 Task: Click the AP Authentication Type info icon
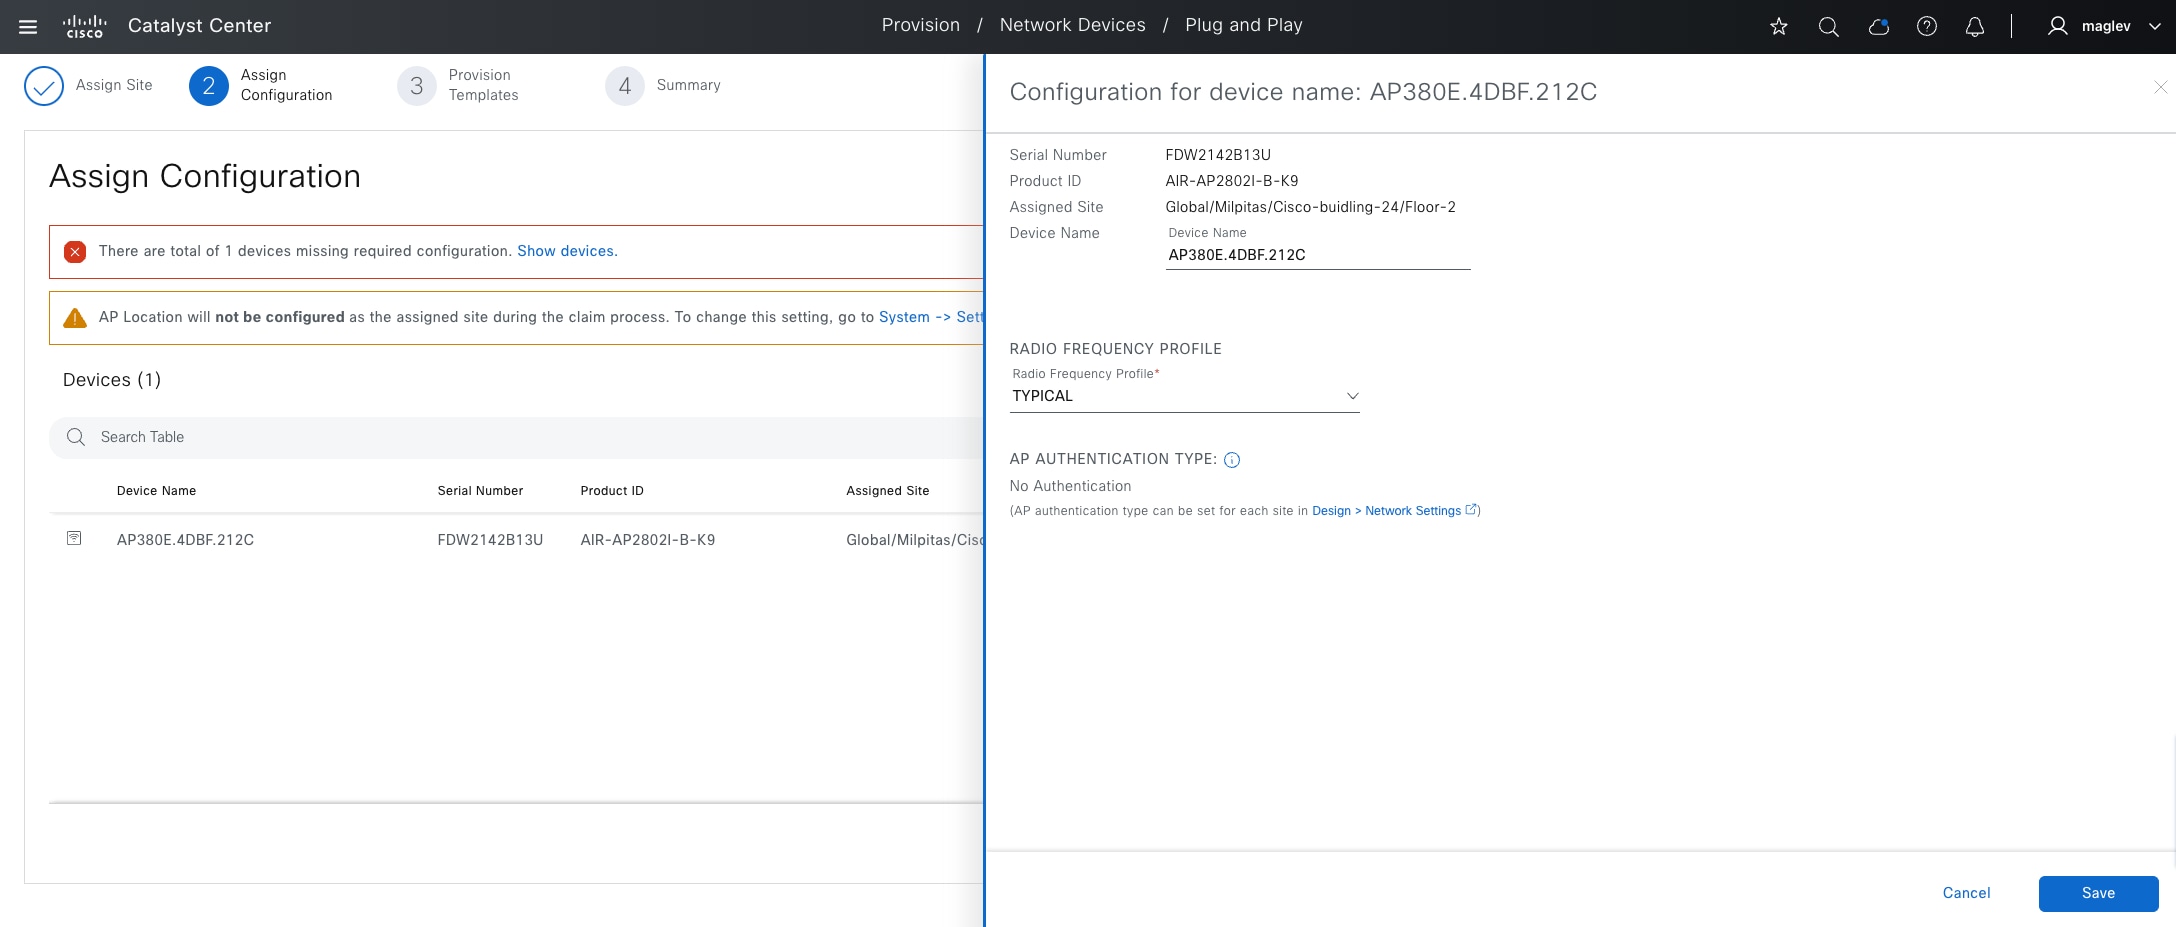pos(1232,460)
